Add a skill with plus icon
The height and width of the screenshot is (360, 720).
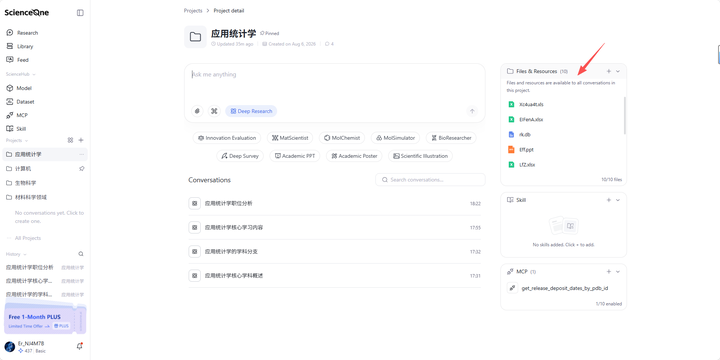pos(609,200)
